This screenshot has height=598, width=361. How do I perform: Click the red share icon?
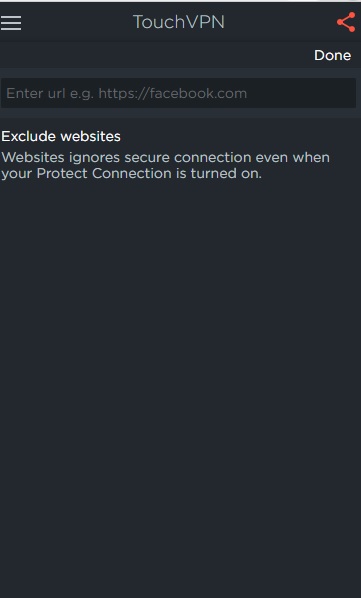pos(346,22)
